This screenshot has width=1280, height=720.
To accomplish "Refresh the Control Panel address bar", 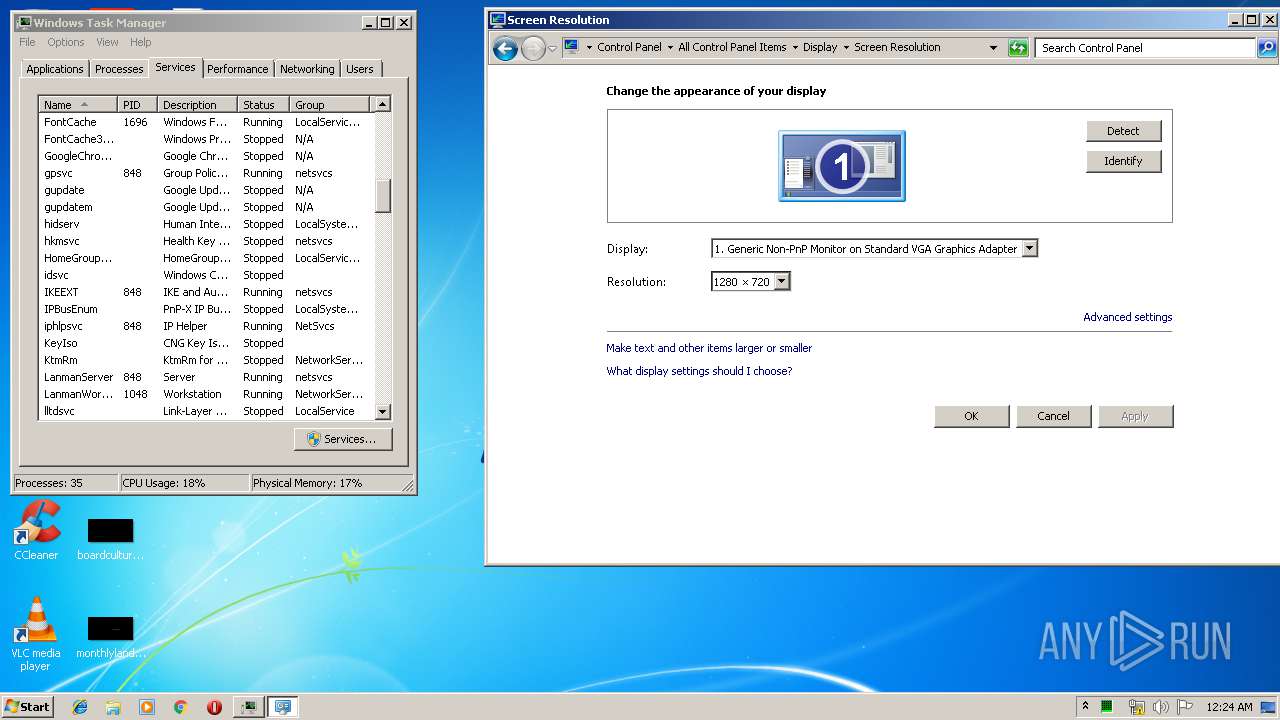I will 1018,48.
